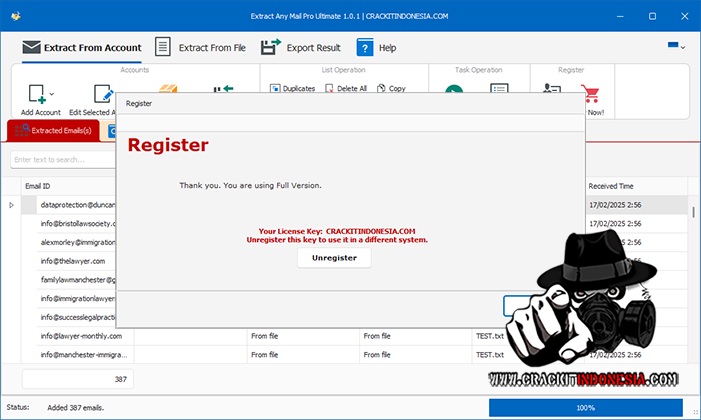Select the Extracted Emails(s) tab

(x=53, y=131)
